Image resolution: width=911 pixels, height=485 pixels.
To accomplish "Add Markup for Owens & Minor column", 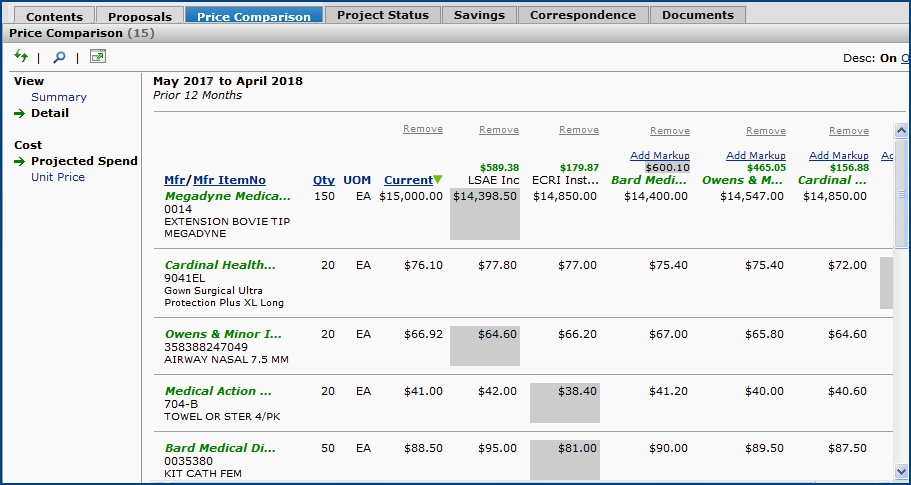I will tap(756, 156).
